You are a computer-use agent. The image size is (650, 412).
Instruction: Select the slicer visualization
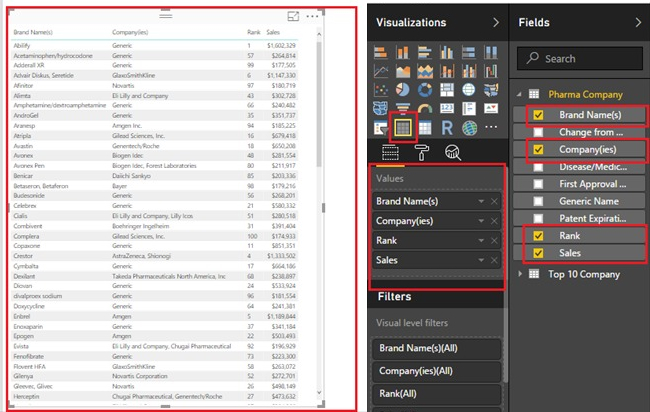(x=381, y=128)
